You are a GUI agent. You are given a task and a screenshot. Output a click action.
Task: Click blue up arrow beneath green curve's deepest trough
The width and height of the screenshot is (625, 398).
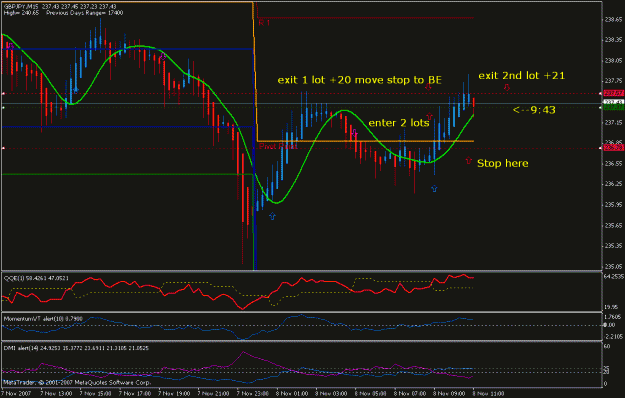(272, 216)
